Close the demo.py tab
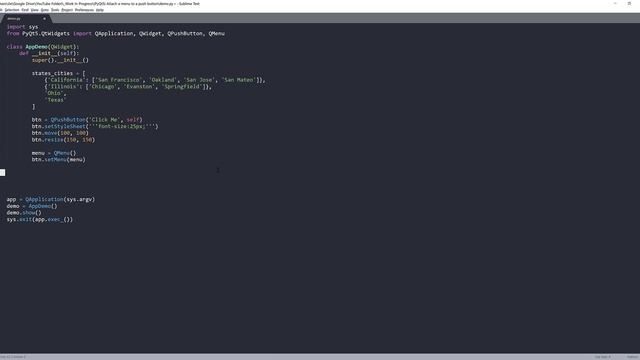The image size is (640, 360). click(44, 18)
